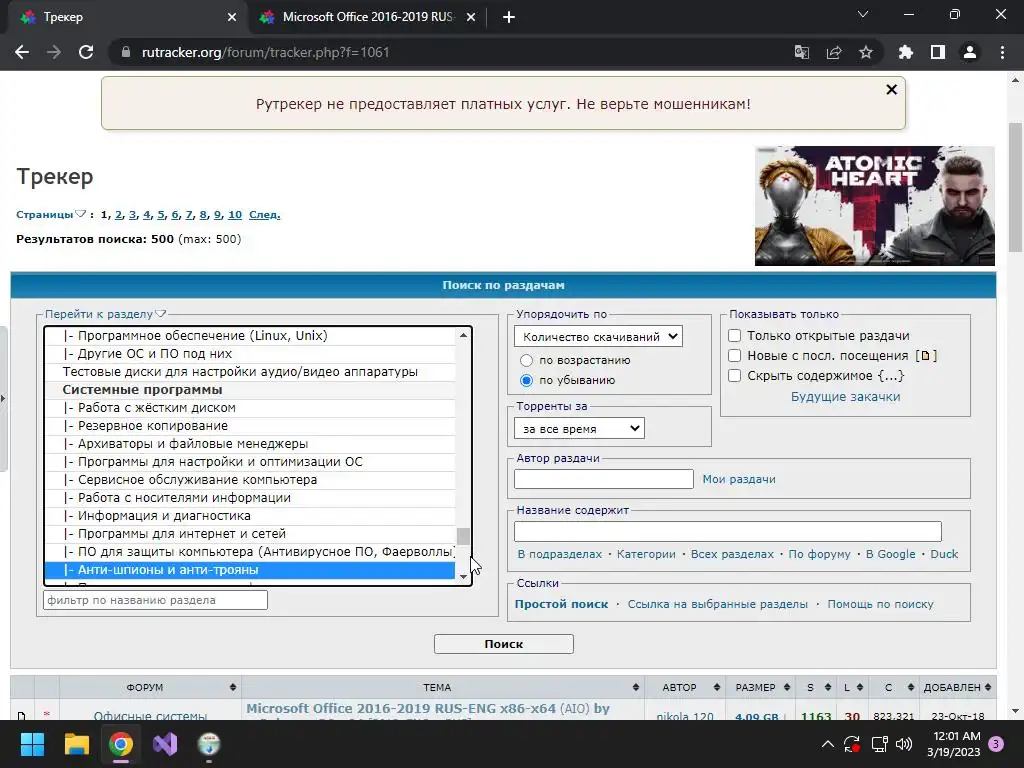Sort results by ФОРУМ column
This screenshot has height=768, width=1024.
point(150,687)
